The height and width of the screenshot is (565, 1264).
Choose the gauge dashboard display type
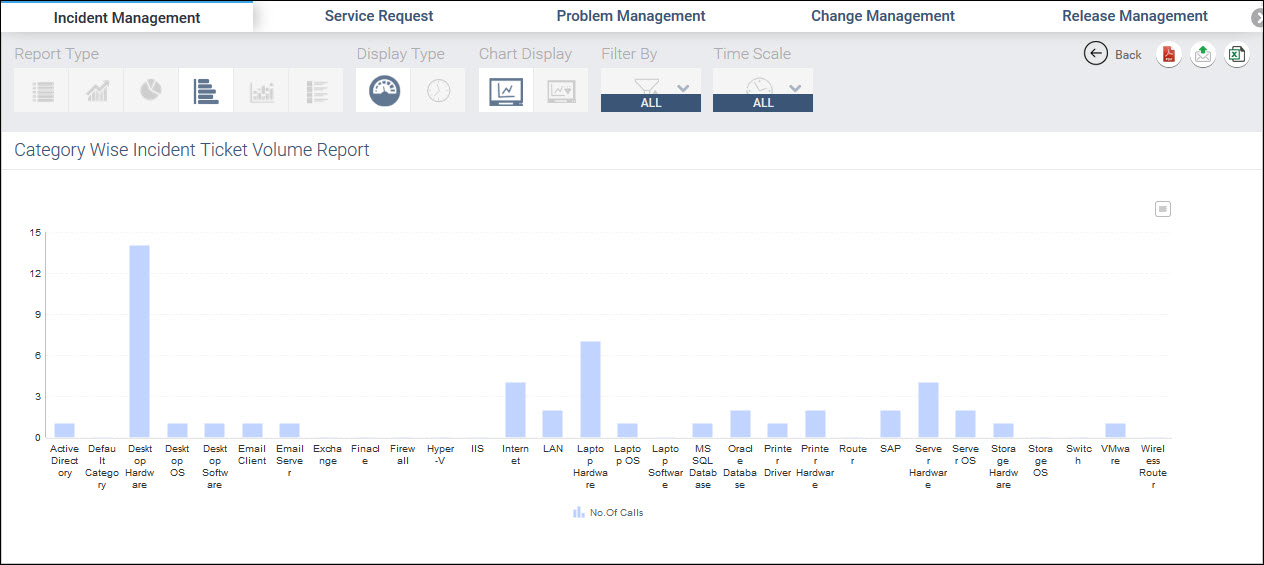(x=384, y=91)
